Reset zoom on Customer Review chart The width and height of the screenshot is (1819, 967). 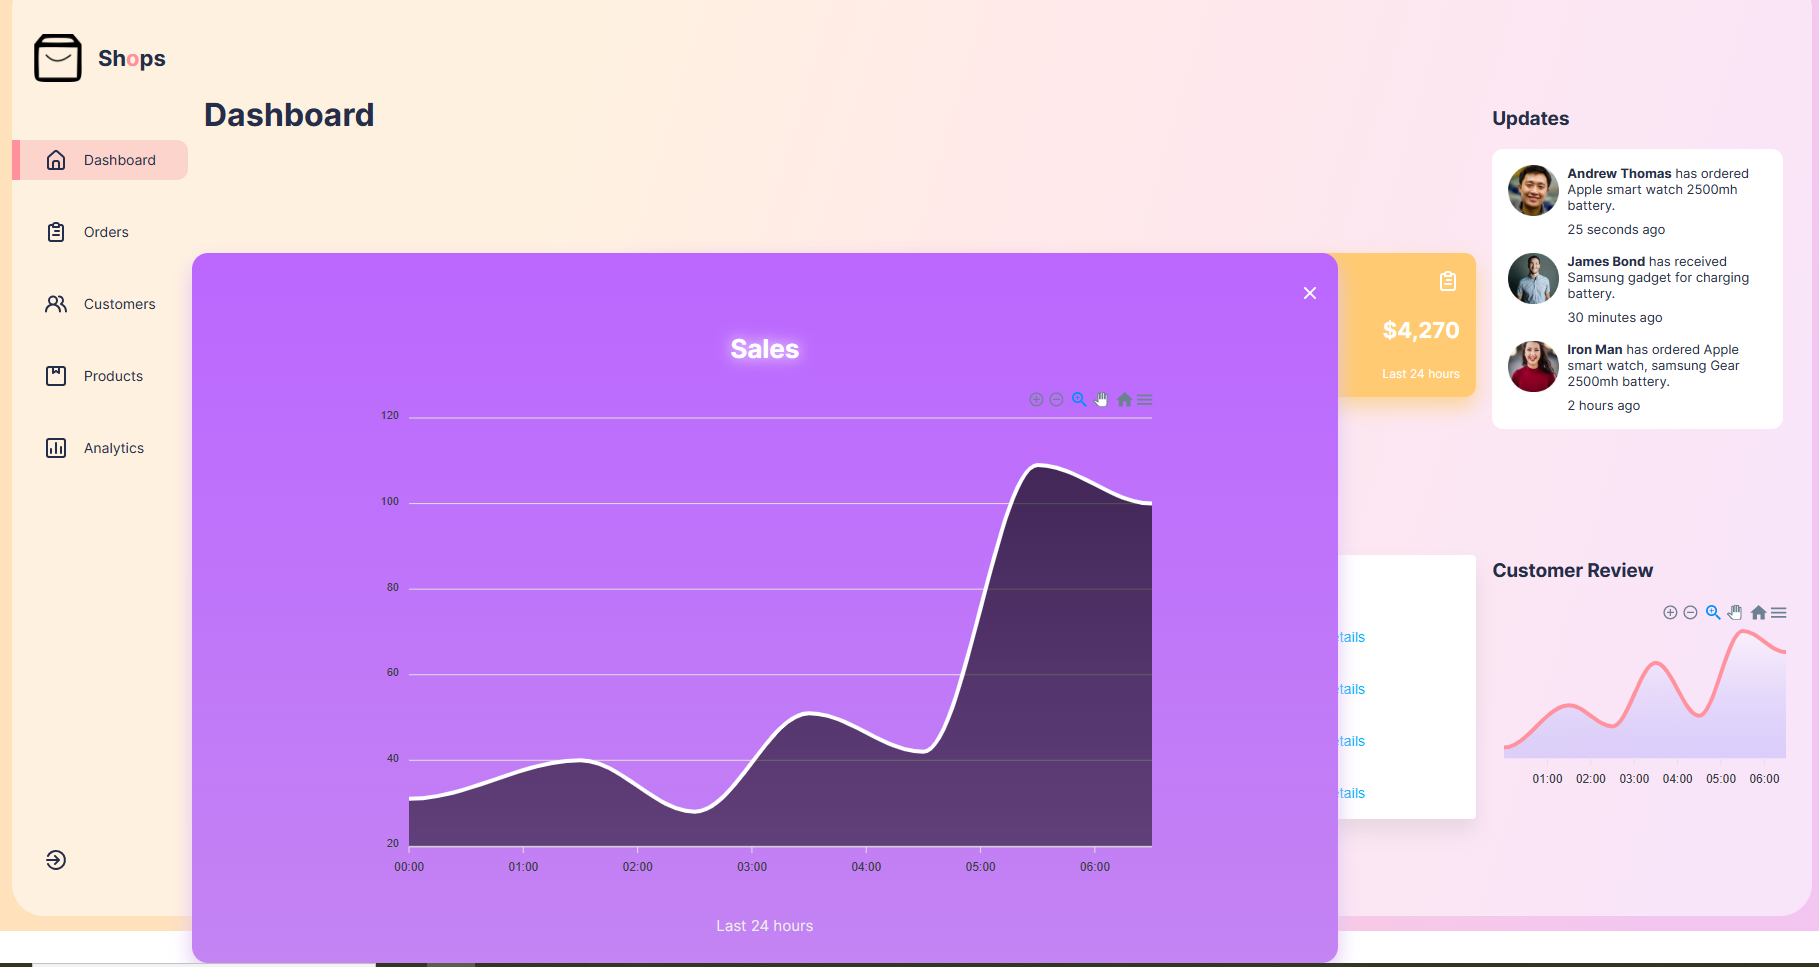click(1758, 612)
